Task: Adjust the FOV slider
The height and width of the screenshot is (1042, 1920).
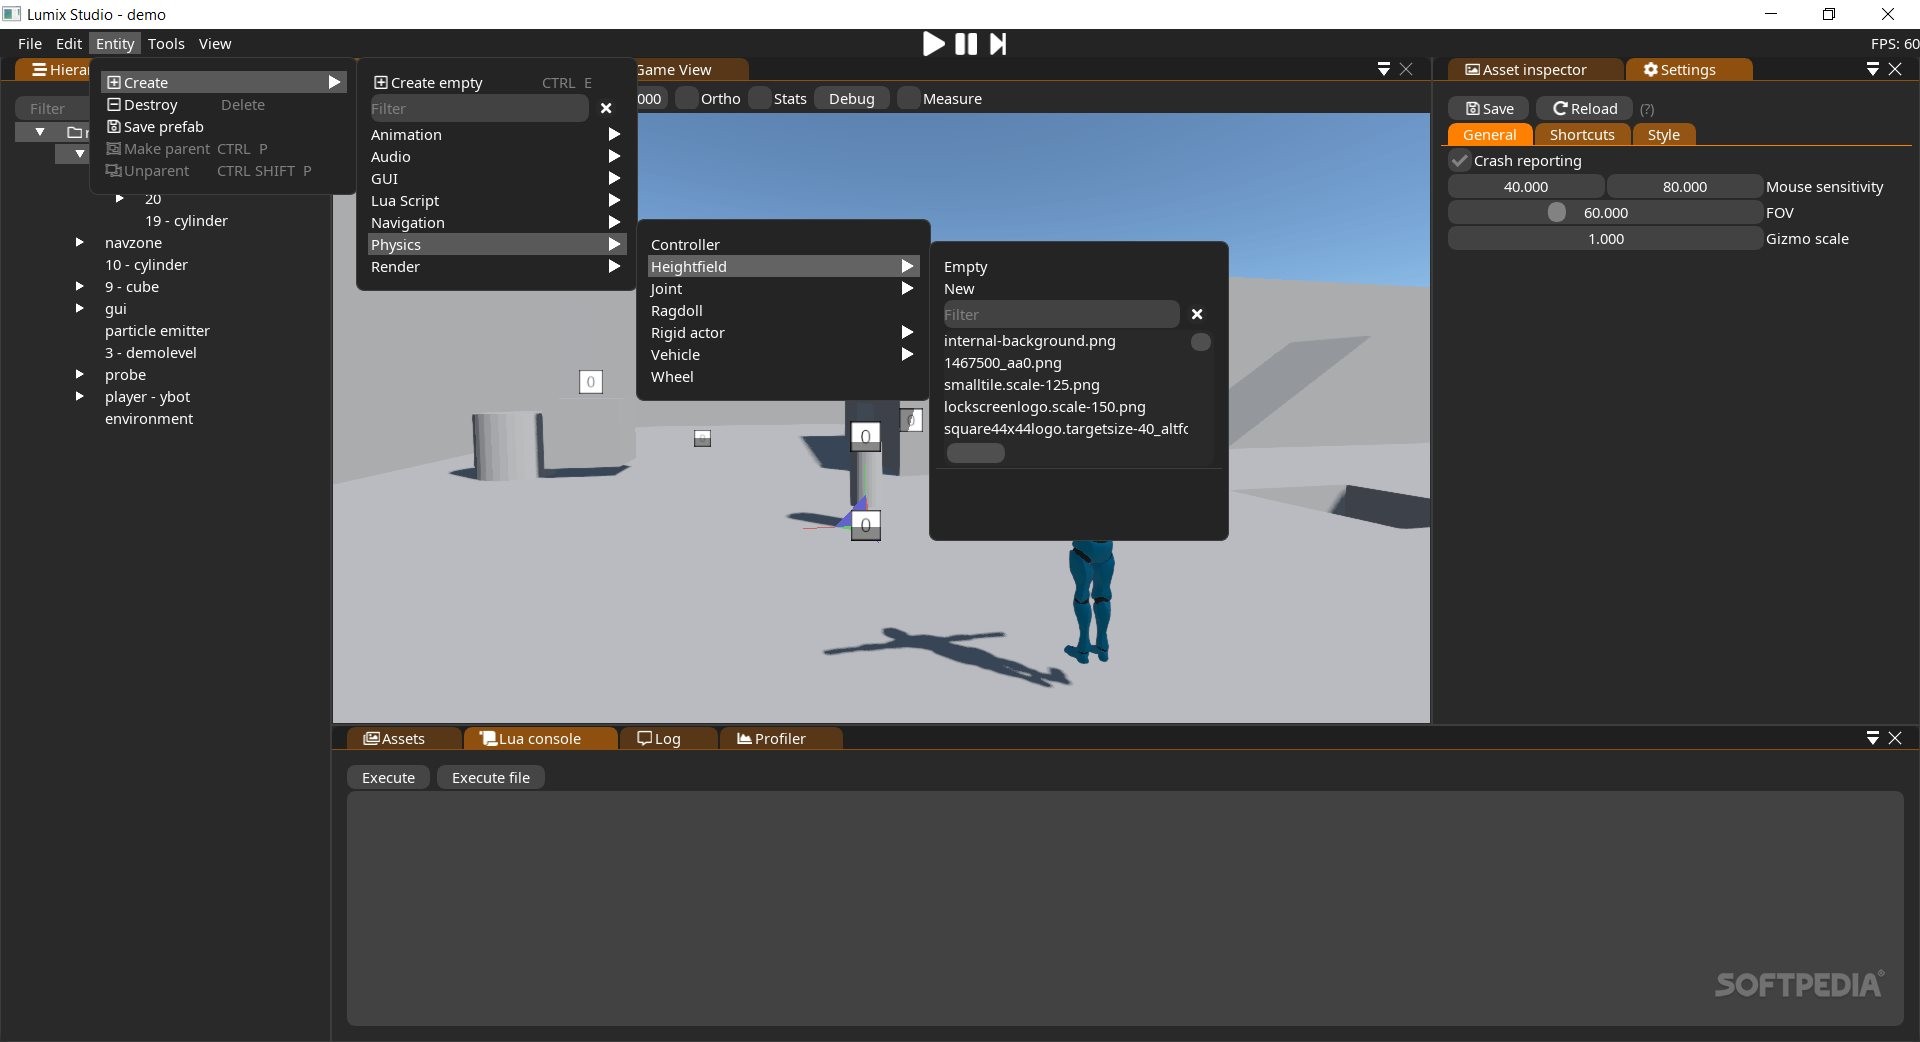Action: pos(1605,213)
